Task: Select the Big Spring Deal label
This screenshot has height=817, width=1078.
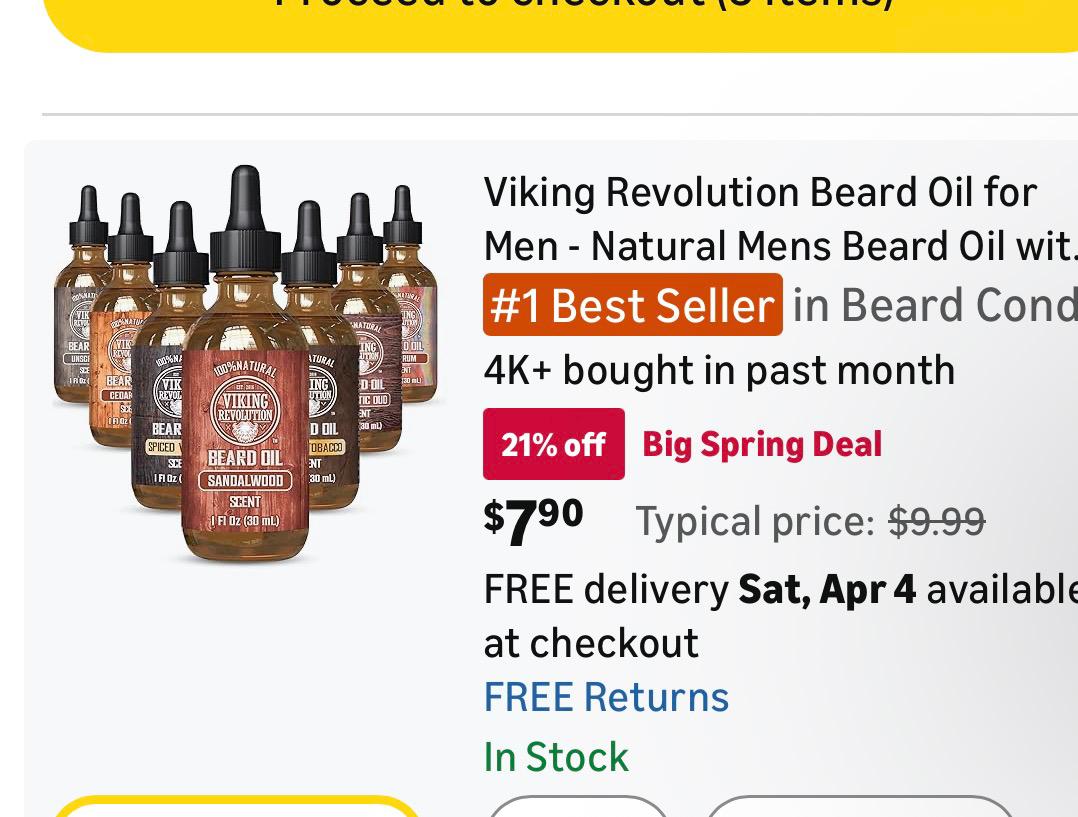Action: (x=762, y=444)
